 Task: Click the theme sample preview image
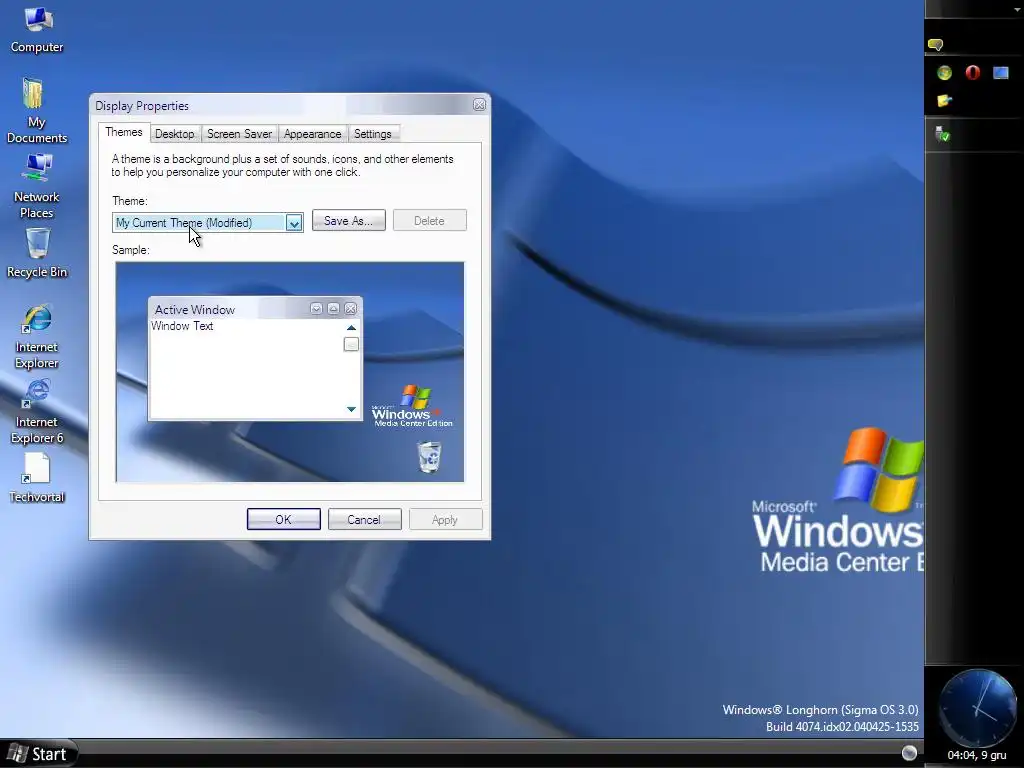tap(290, 372)
